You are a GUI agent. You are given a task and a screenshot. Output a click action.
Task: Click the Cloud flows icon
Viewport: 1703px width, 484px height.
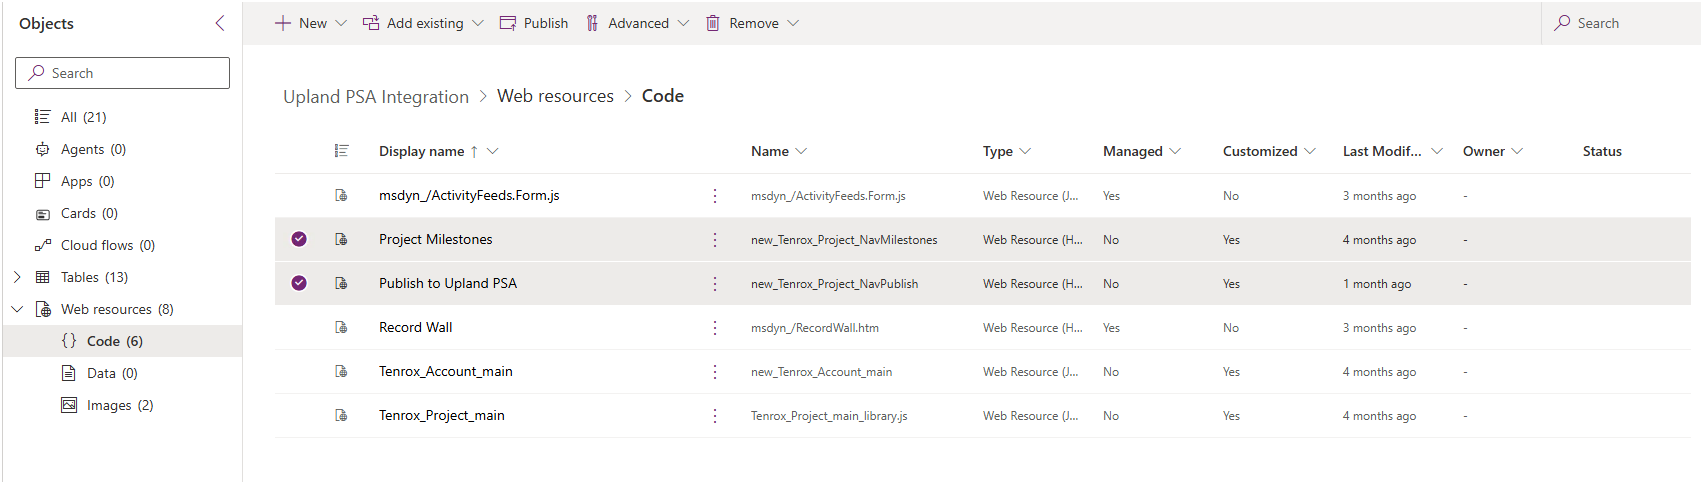tap(42, 245)
